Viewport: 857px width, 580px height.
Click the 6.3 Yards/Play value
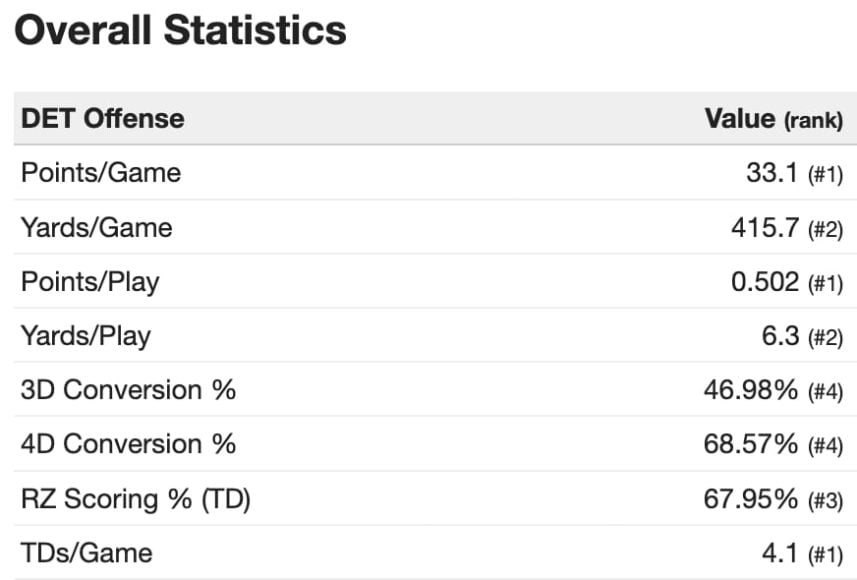780,336
